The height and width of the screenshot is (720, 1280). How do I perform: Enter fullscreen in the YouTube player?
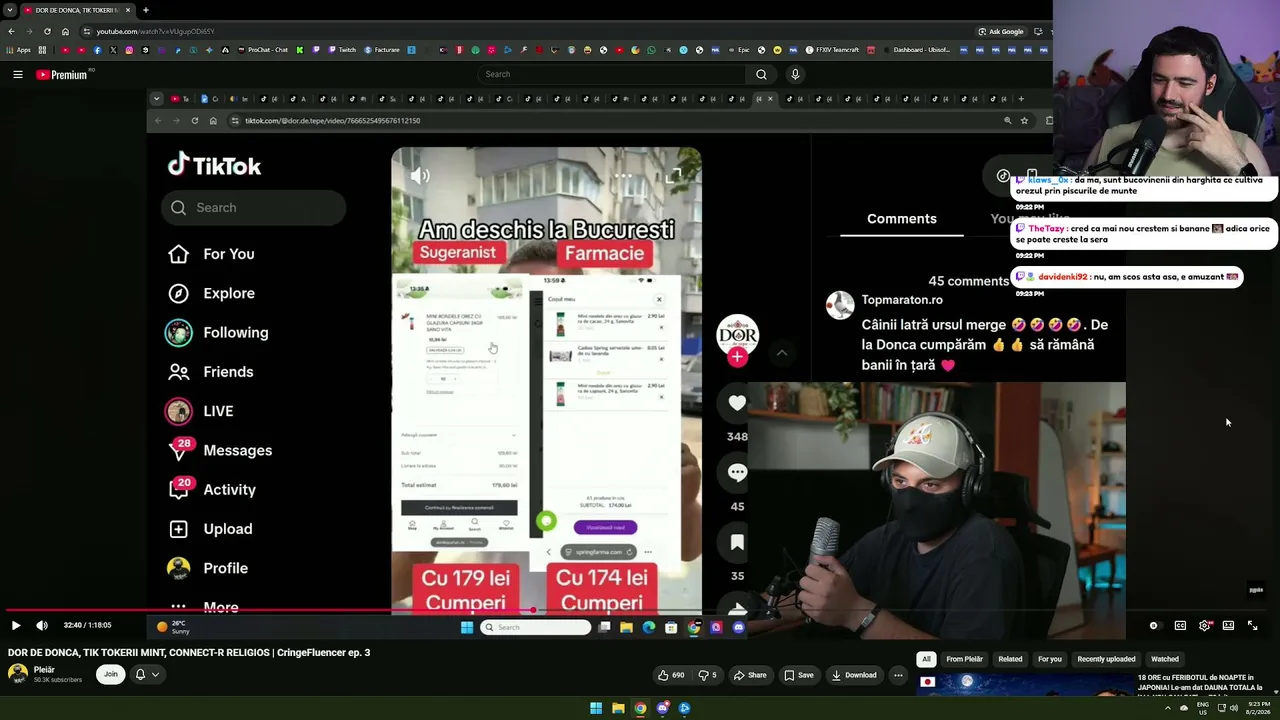pos(1252,626)
